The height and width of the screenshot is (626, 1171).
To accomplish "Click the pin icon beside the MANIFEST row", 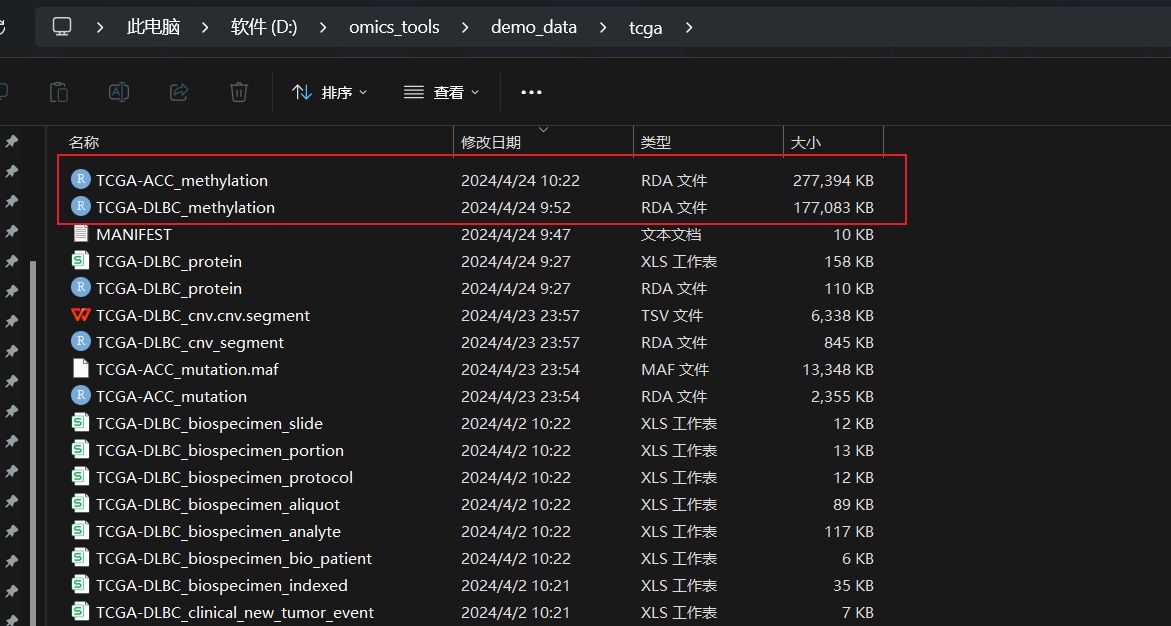I will 12,232.
